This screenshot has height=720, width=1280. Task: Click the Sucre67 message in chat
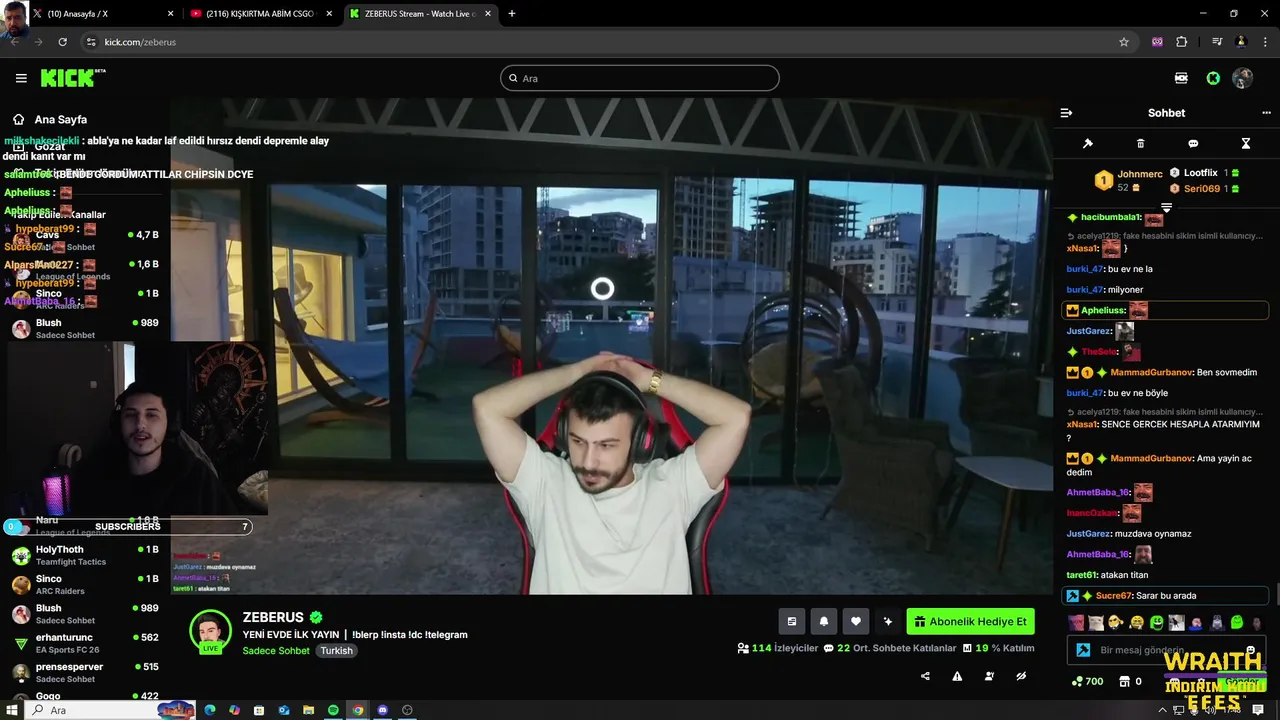1165,596
